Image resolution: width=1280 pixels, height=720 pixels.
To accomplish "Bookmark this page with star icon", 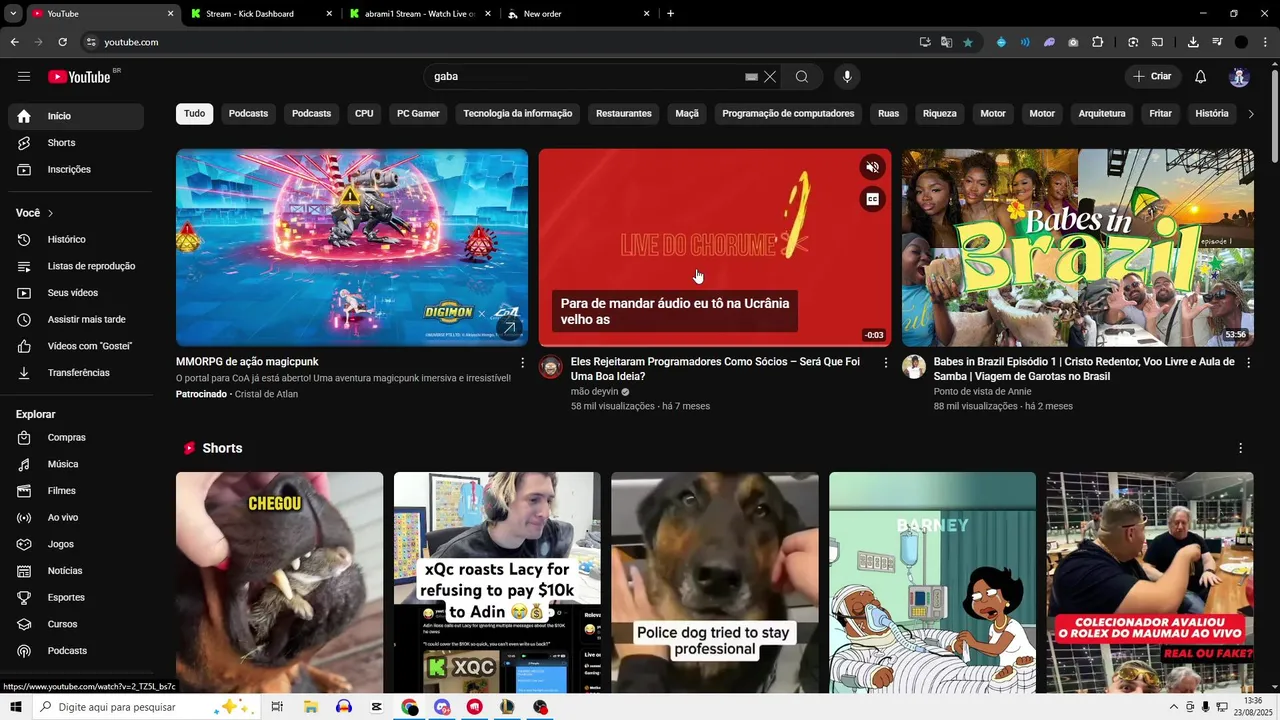I will pos(967,42).
